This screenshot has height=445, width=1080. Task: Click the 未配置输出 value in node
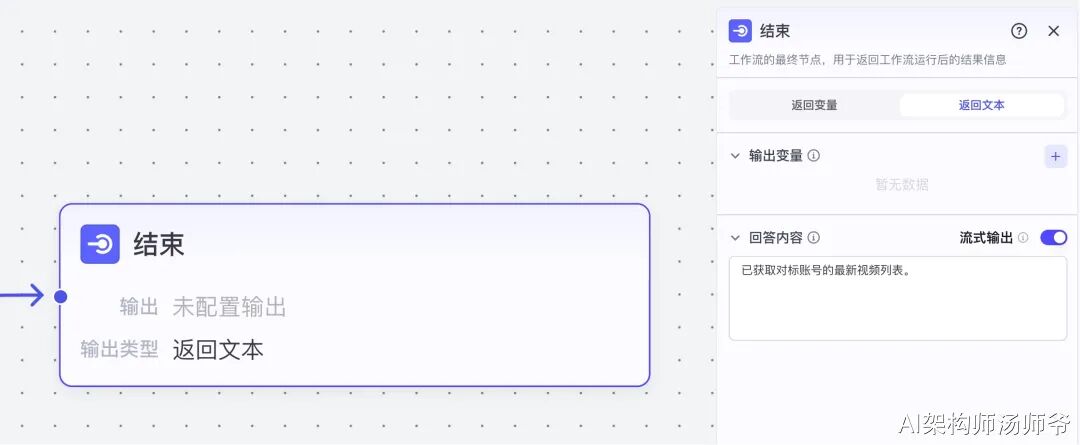point(229,307)
